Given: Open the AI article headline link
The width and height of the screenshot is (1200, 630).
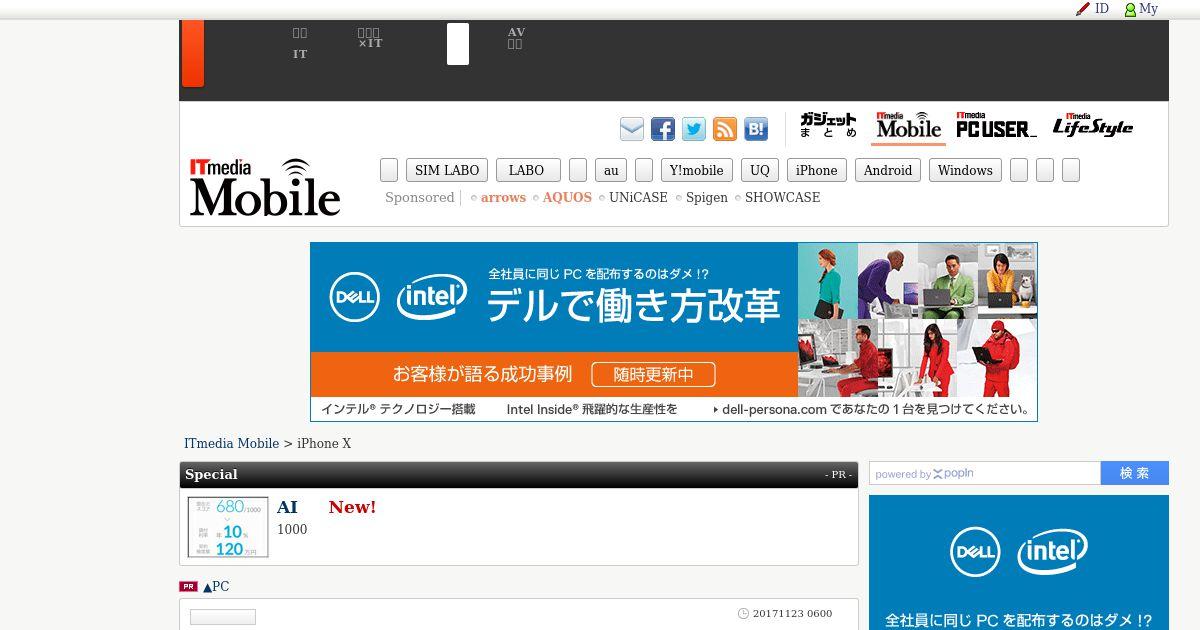Looking at the screenshot, I should (287, 507).
